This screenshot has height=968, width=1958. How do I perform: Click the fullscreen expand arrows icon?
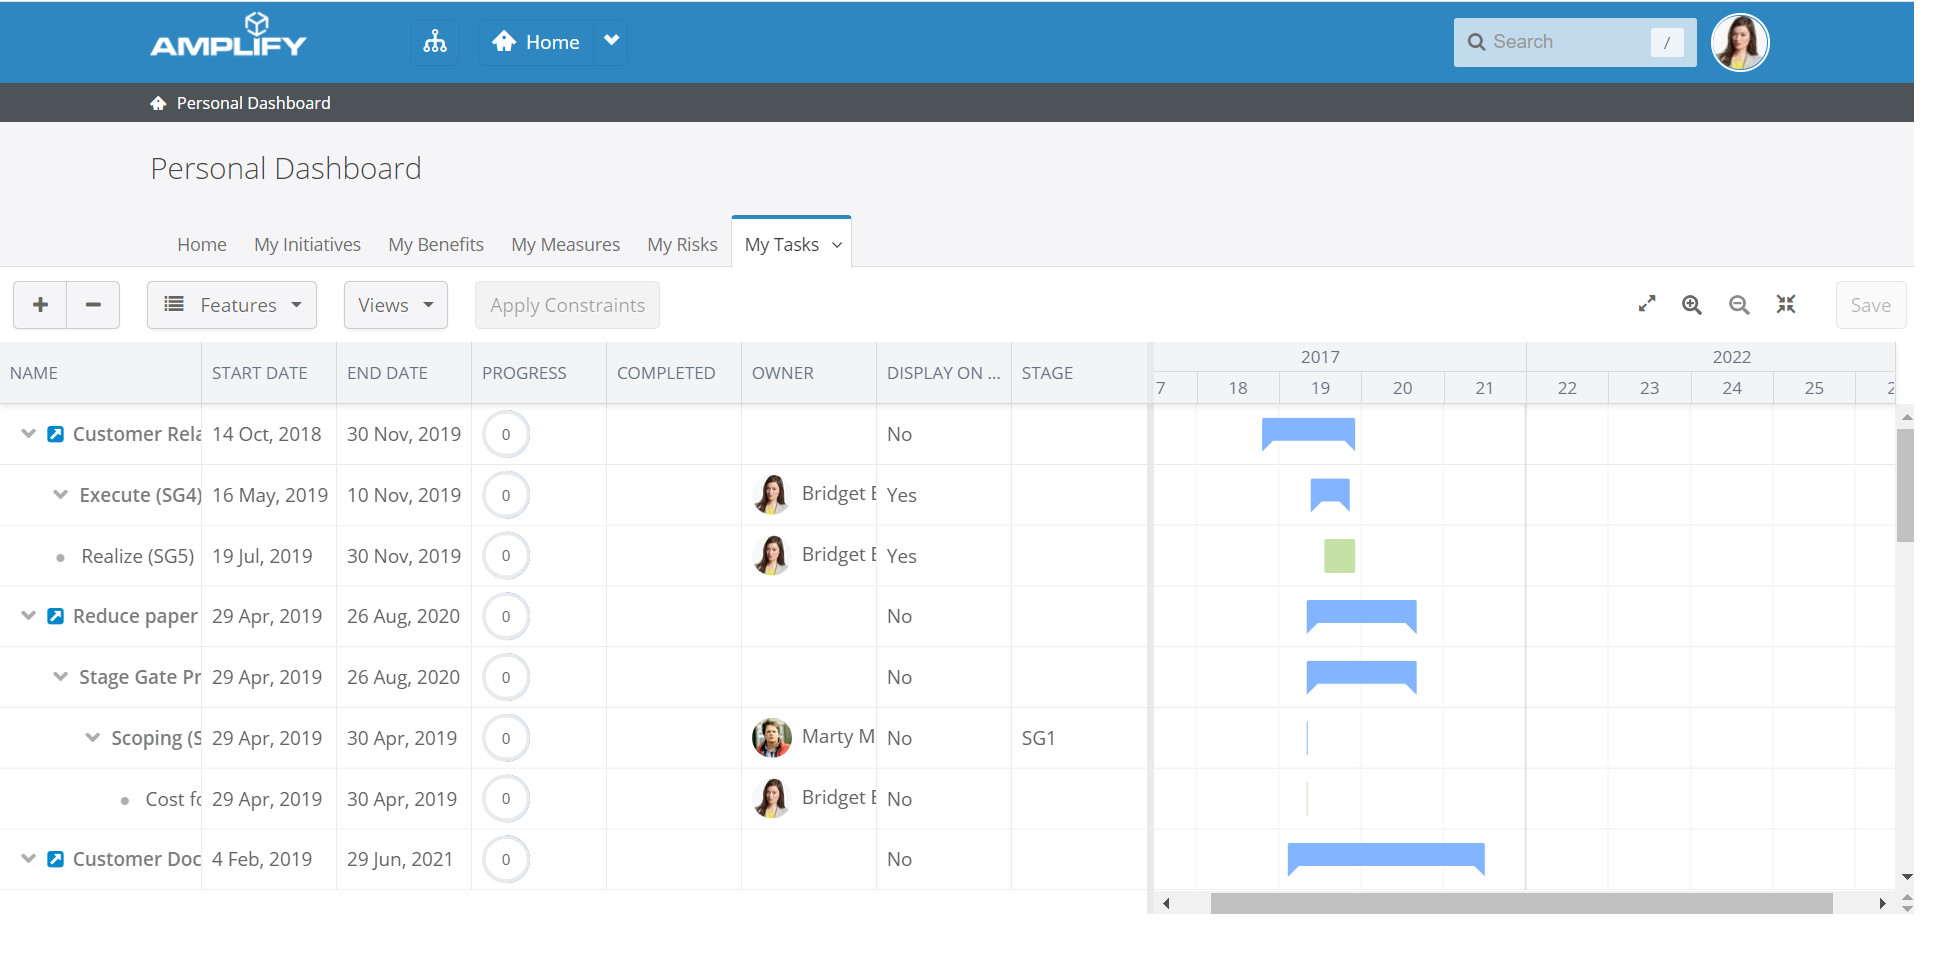point(1647,304)
